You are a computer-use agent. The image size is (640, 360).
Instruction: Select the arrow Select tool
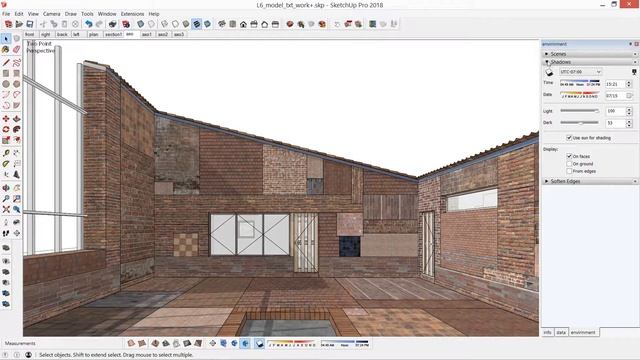(6, 39)
